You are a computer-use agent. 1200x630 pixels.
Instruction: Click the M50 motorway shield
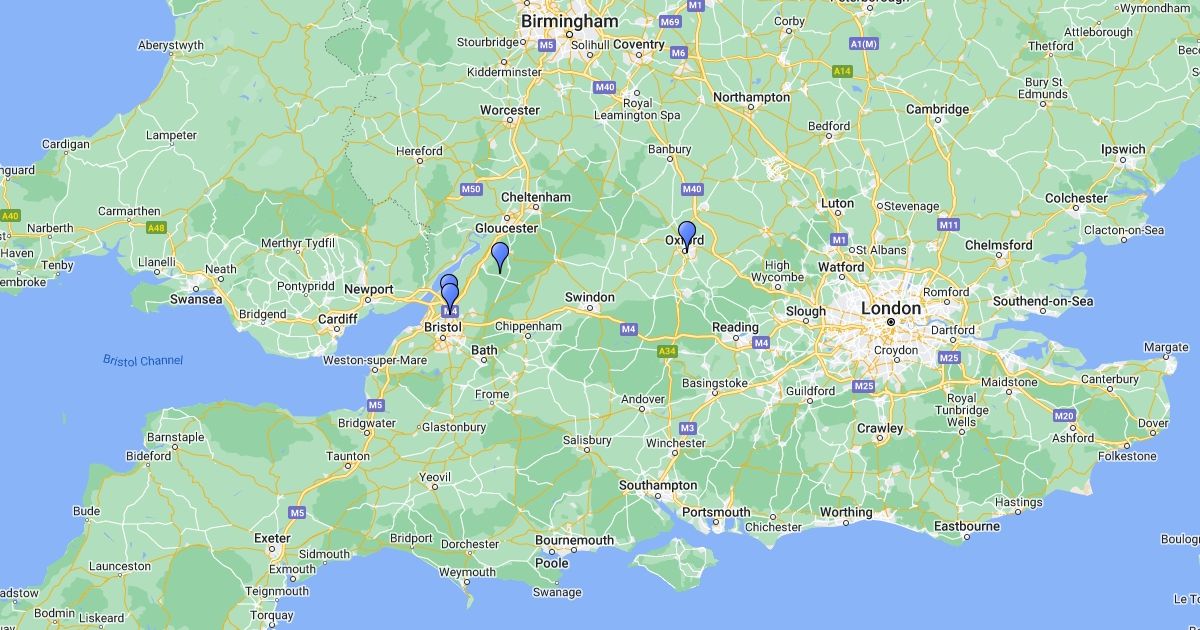472,189
